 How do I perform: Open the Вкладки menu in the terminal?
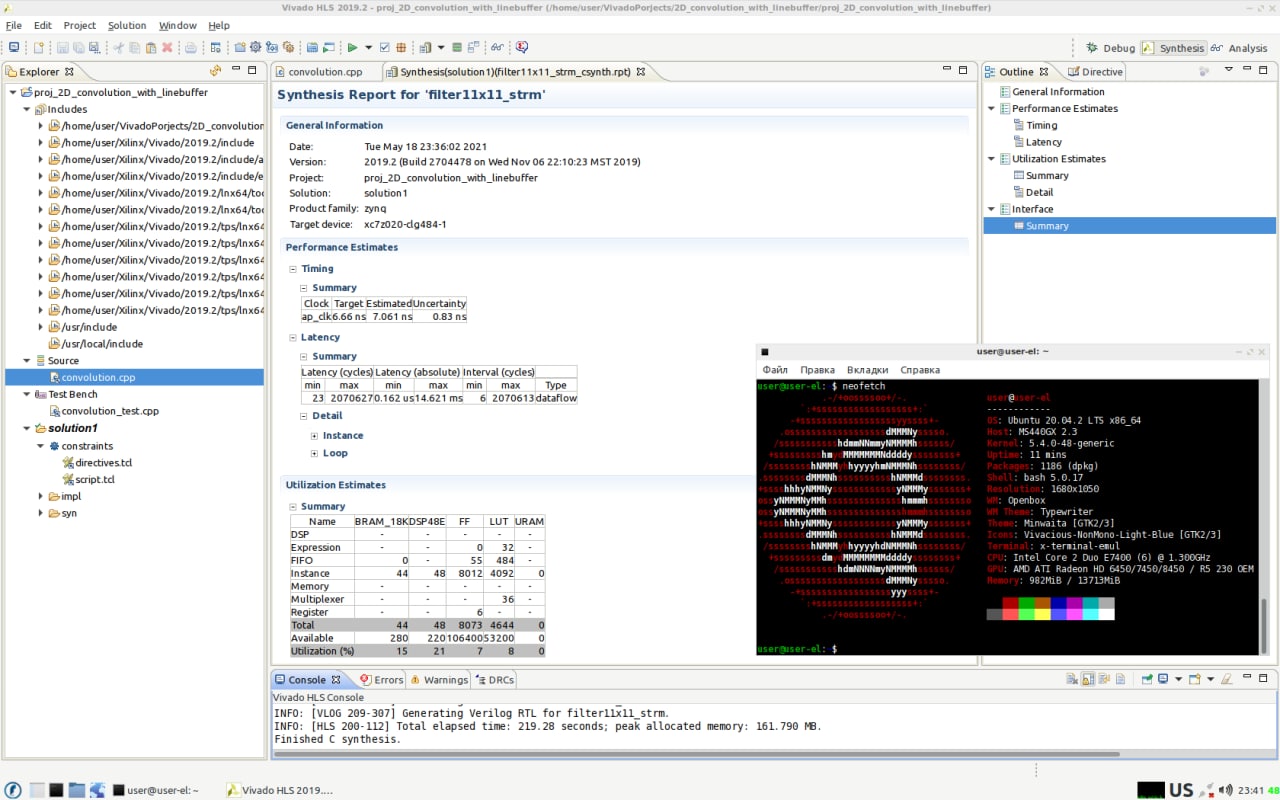pyautogui.click(x=867, y=370)
